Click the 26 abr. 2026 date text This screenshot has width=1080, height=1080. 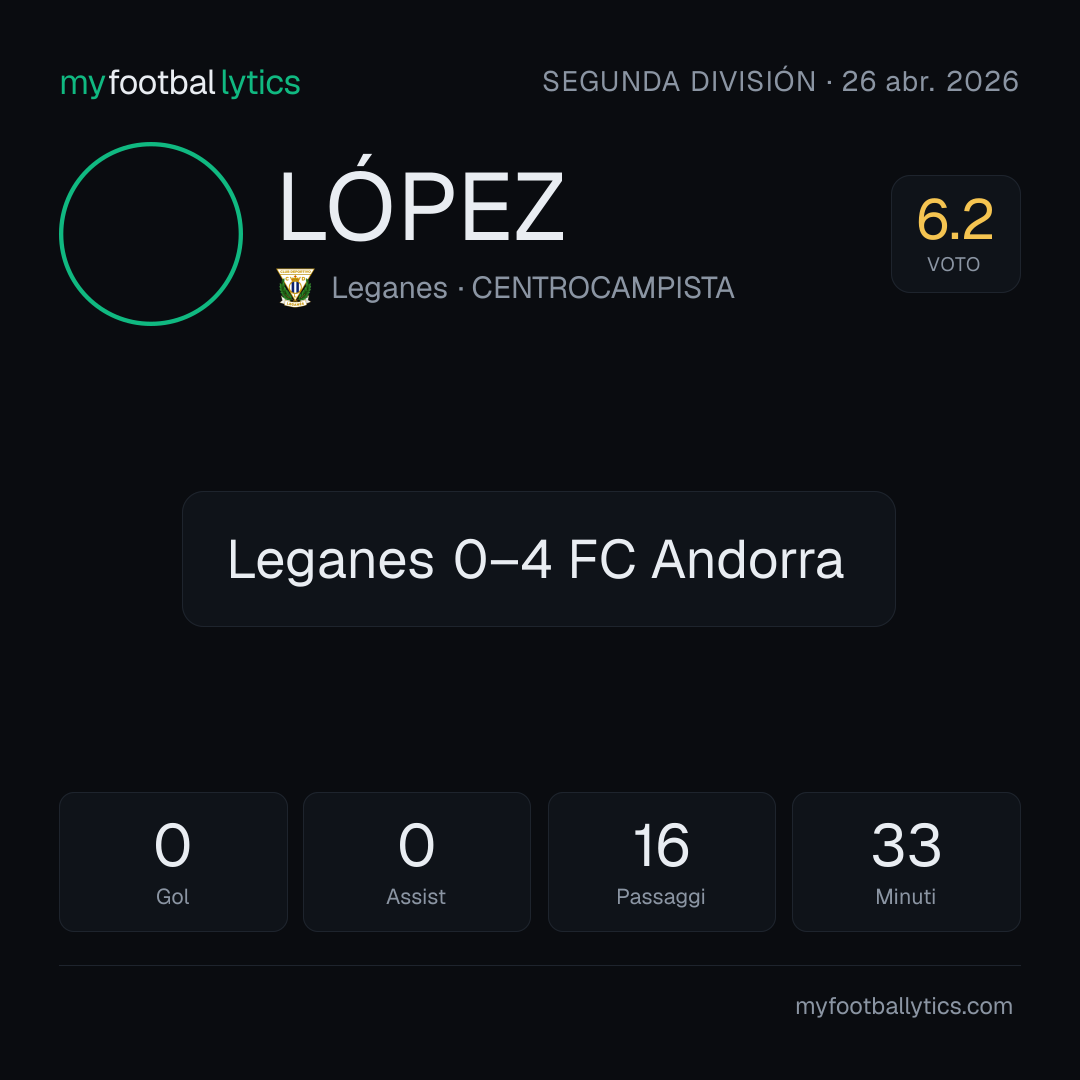(930, 81)
